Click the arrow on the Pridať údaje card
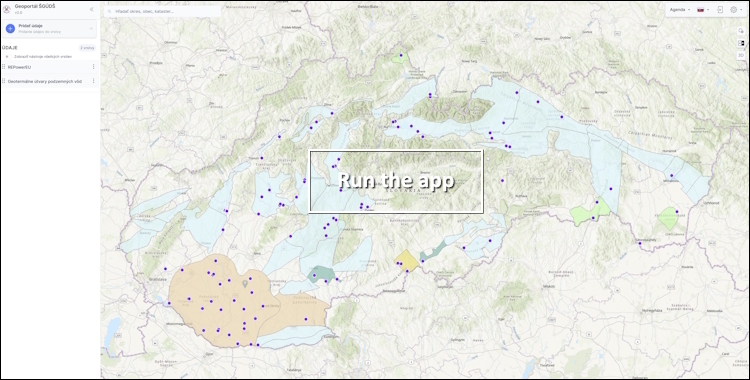Screen dimensions: 750x380 [91, 29]
